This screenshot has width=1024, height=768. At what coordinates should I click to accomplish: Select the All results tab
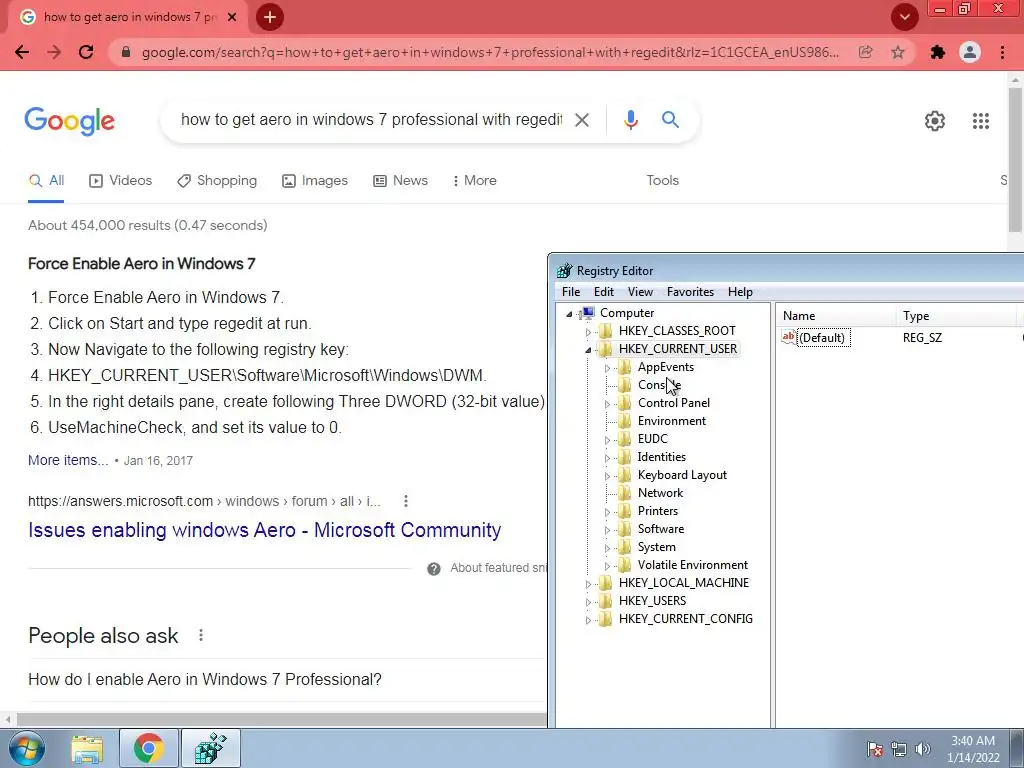[x=46, y=181]
